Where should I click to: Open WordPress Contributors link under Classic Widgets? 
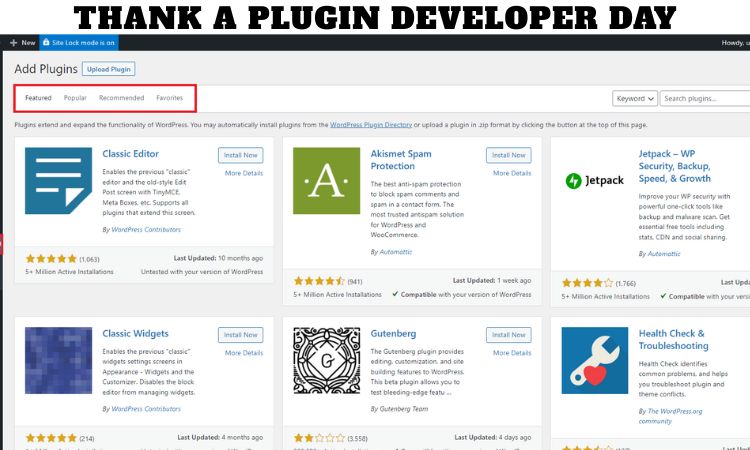click(x=146, y=409)
